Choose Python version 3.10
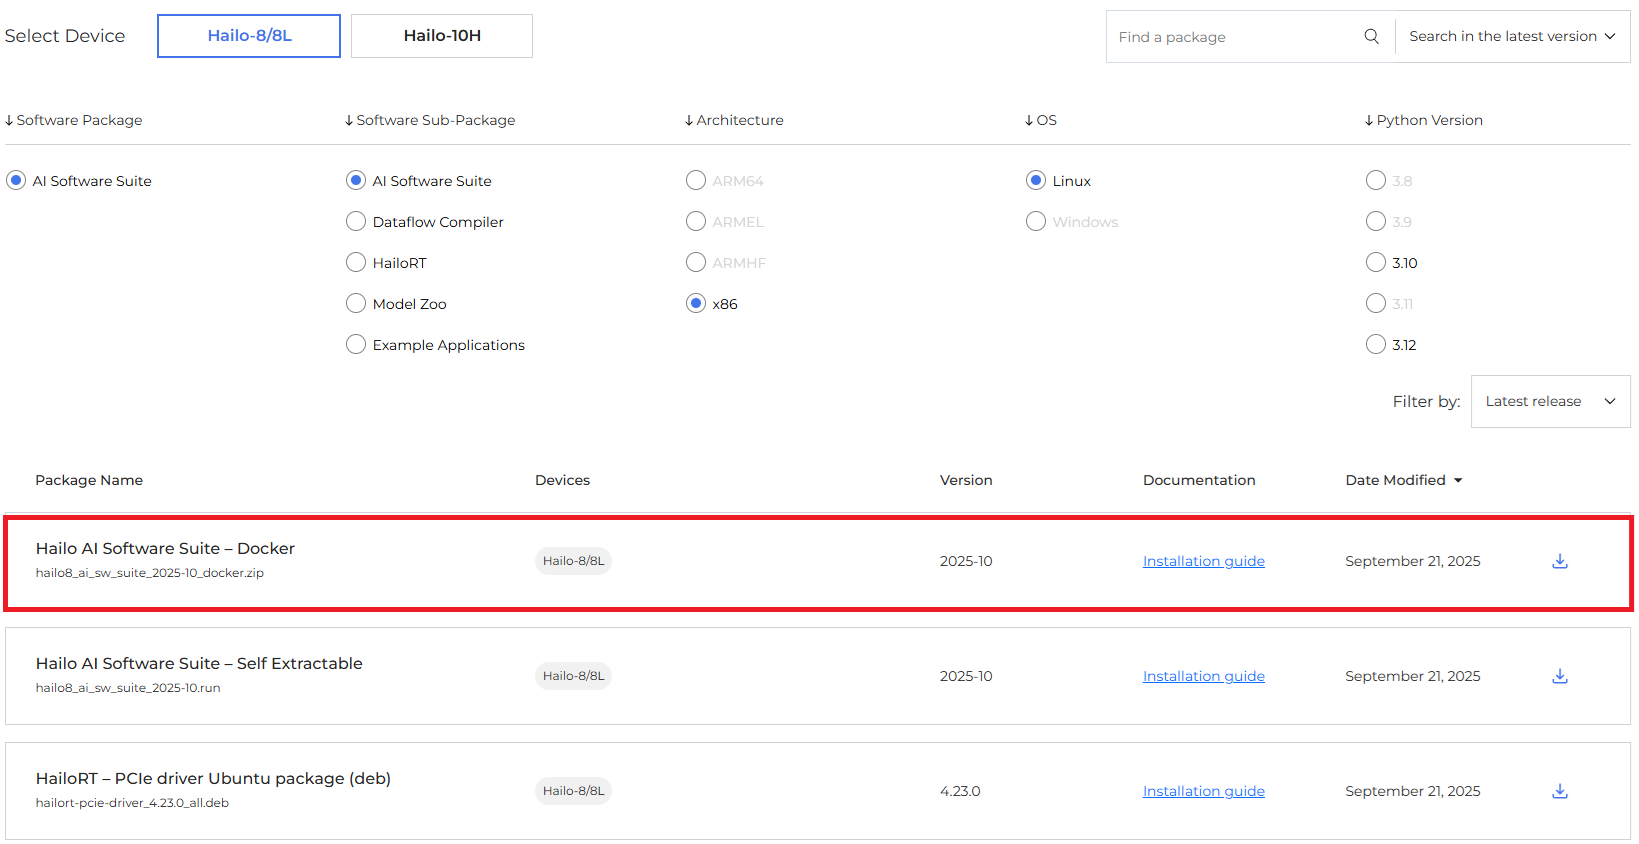The width and height of the screenshot is (1639, 844). click(x=1376, y=263)
